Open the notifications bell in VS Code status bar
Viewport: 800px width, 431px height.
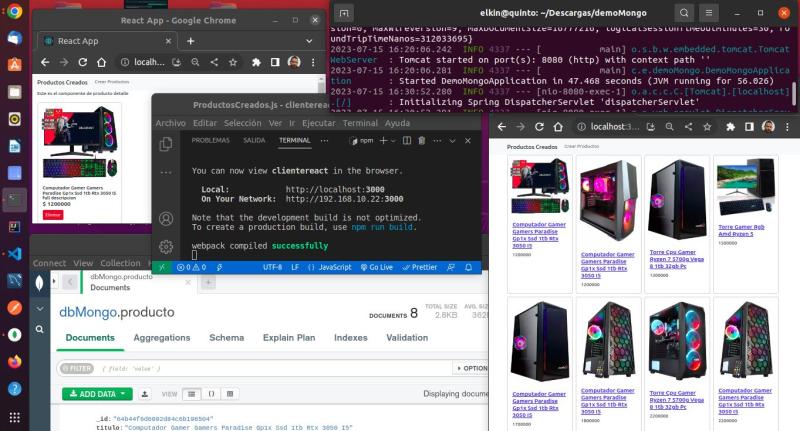[467, 268]
